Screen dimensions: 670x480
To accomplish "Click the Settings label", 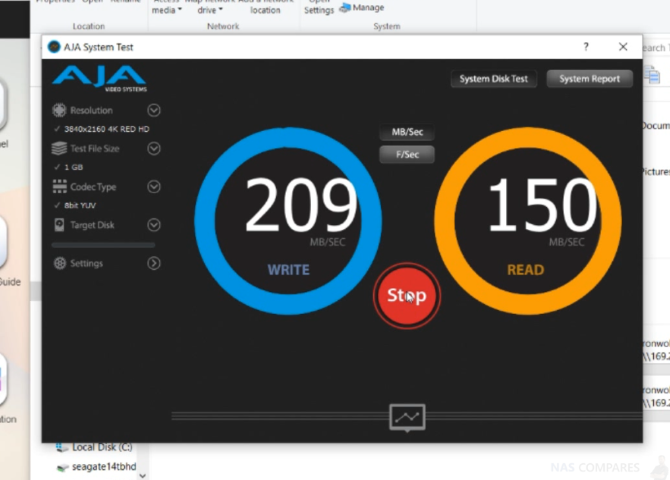I will pyautogui.click(x=86, y=263).
